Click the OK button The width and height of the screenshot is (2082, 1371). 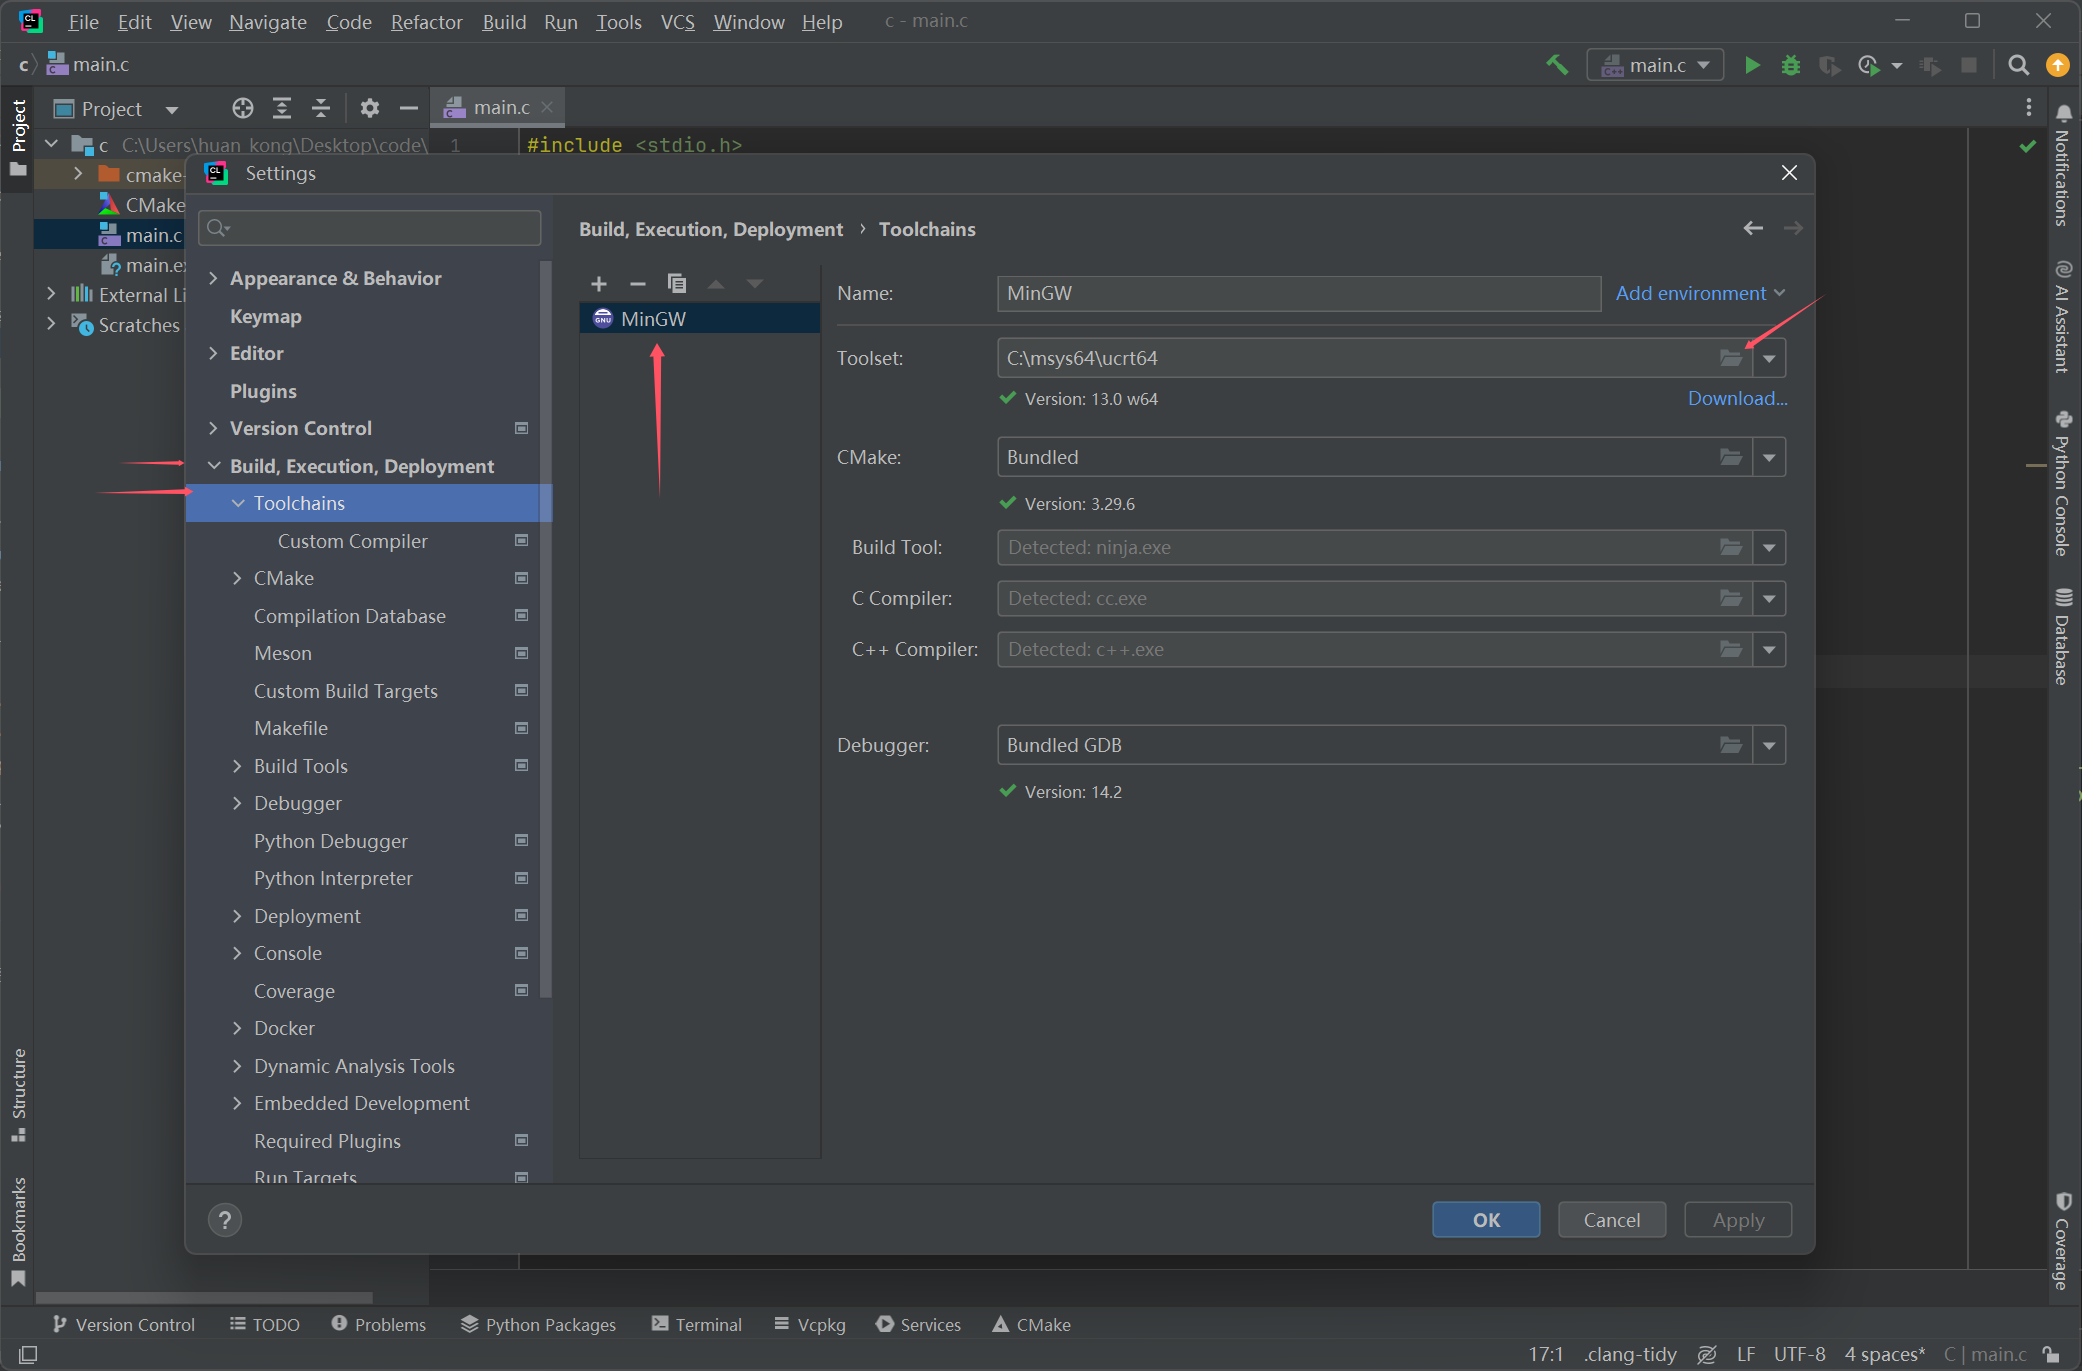pyautogui.click(x=1486, y=1220)
